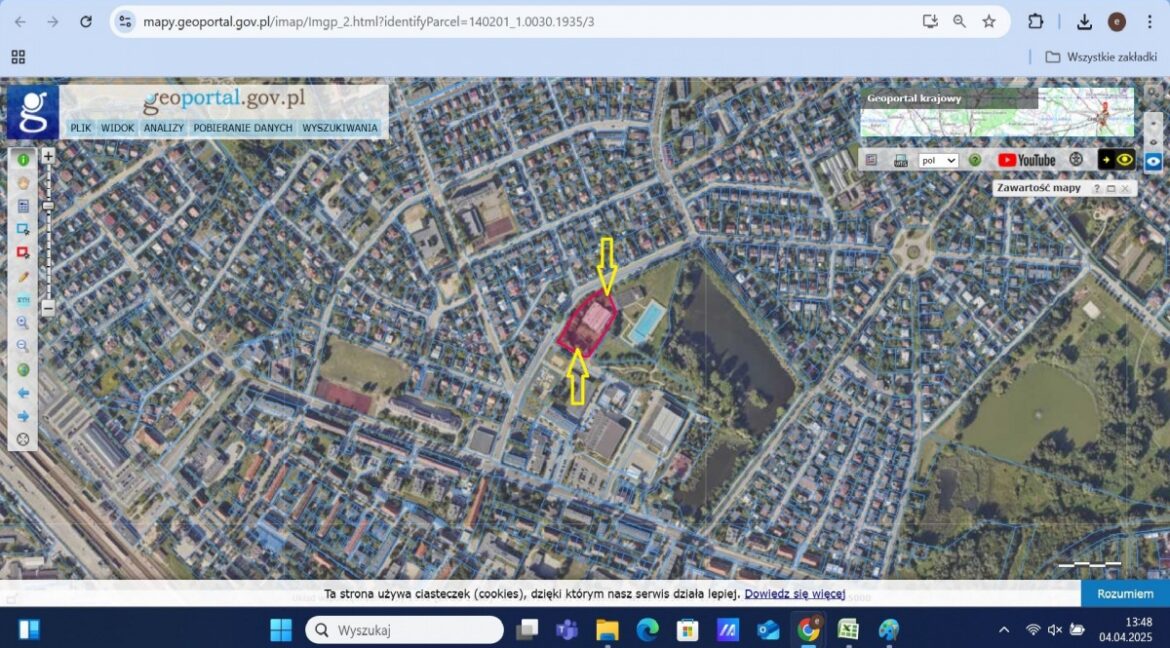Accept cookies with Rozumiem button

1125,594
